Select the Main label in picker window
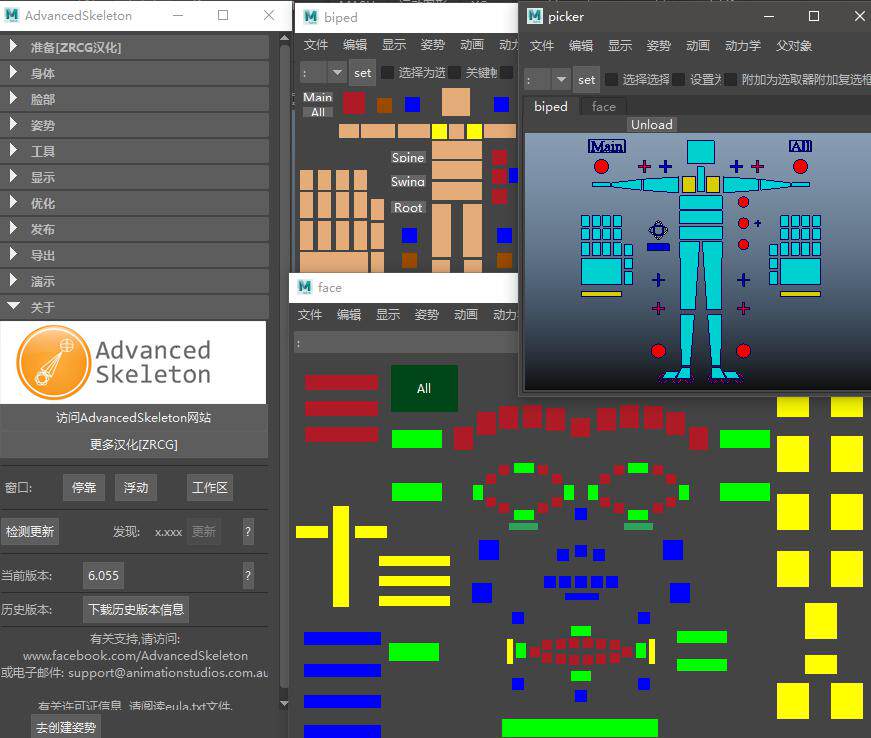871x738 pixels. coord(607,146)
